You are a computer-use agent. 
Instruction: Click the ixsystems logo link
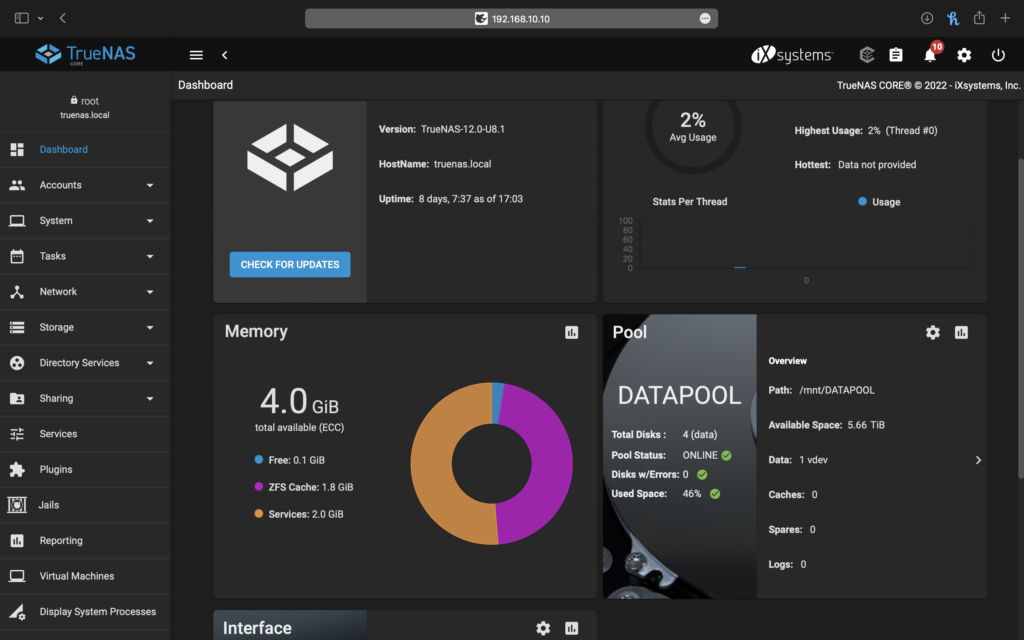(792, 55)
